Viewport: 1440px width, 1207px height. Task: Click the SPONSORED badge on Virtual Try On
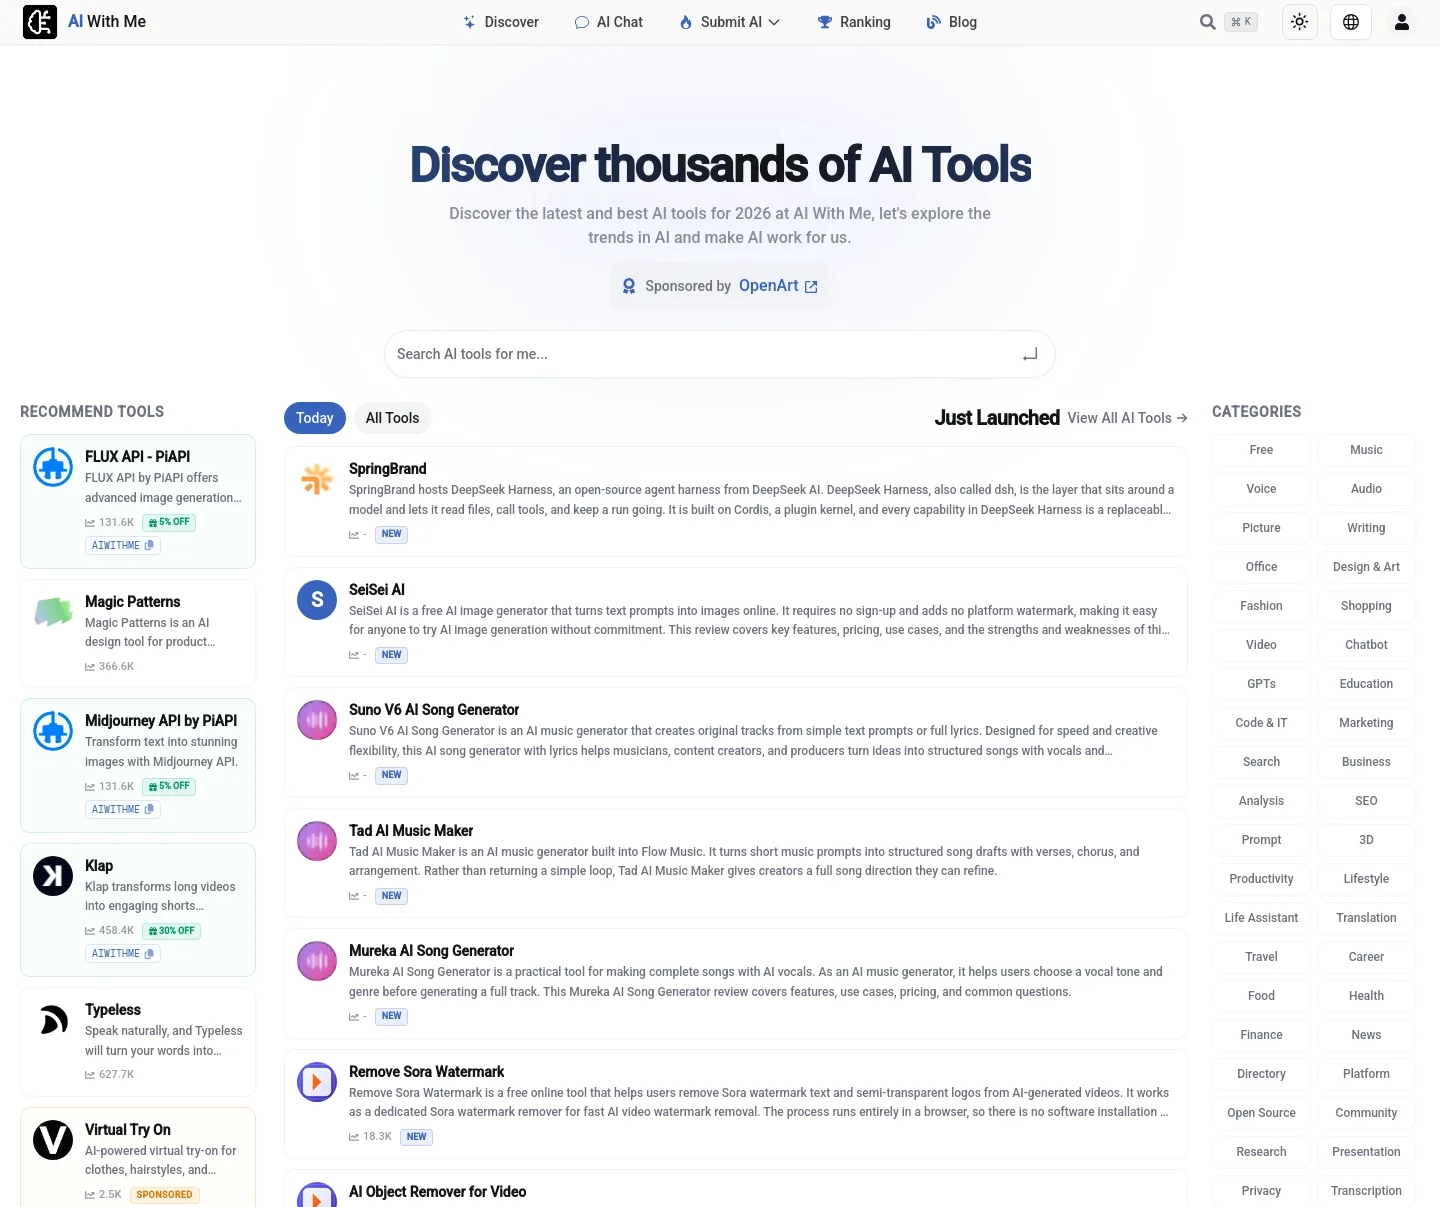[x=165, y=1195]
